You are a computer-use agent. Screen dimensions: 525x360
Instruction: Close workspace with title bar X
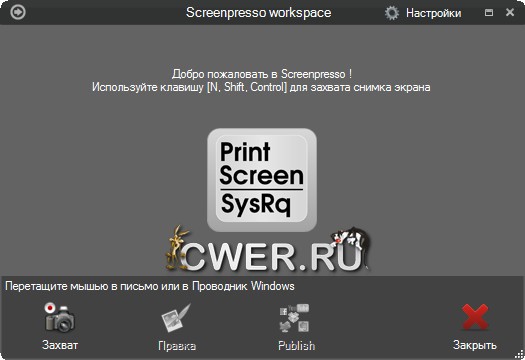coord(510,12)
